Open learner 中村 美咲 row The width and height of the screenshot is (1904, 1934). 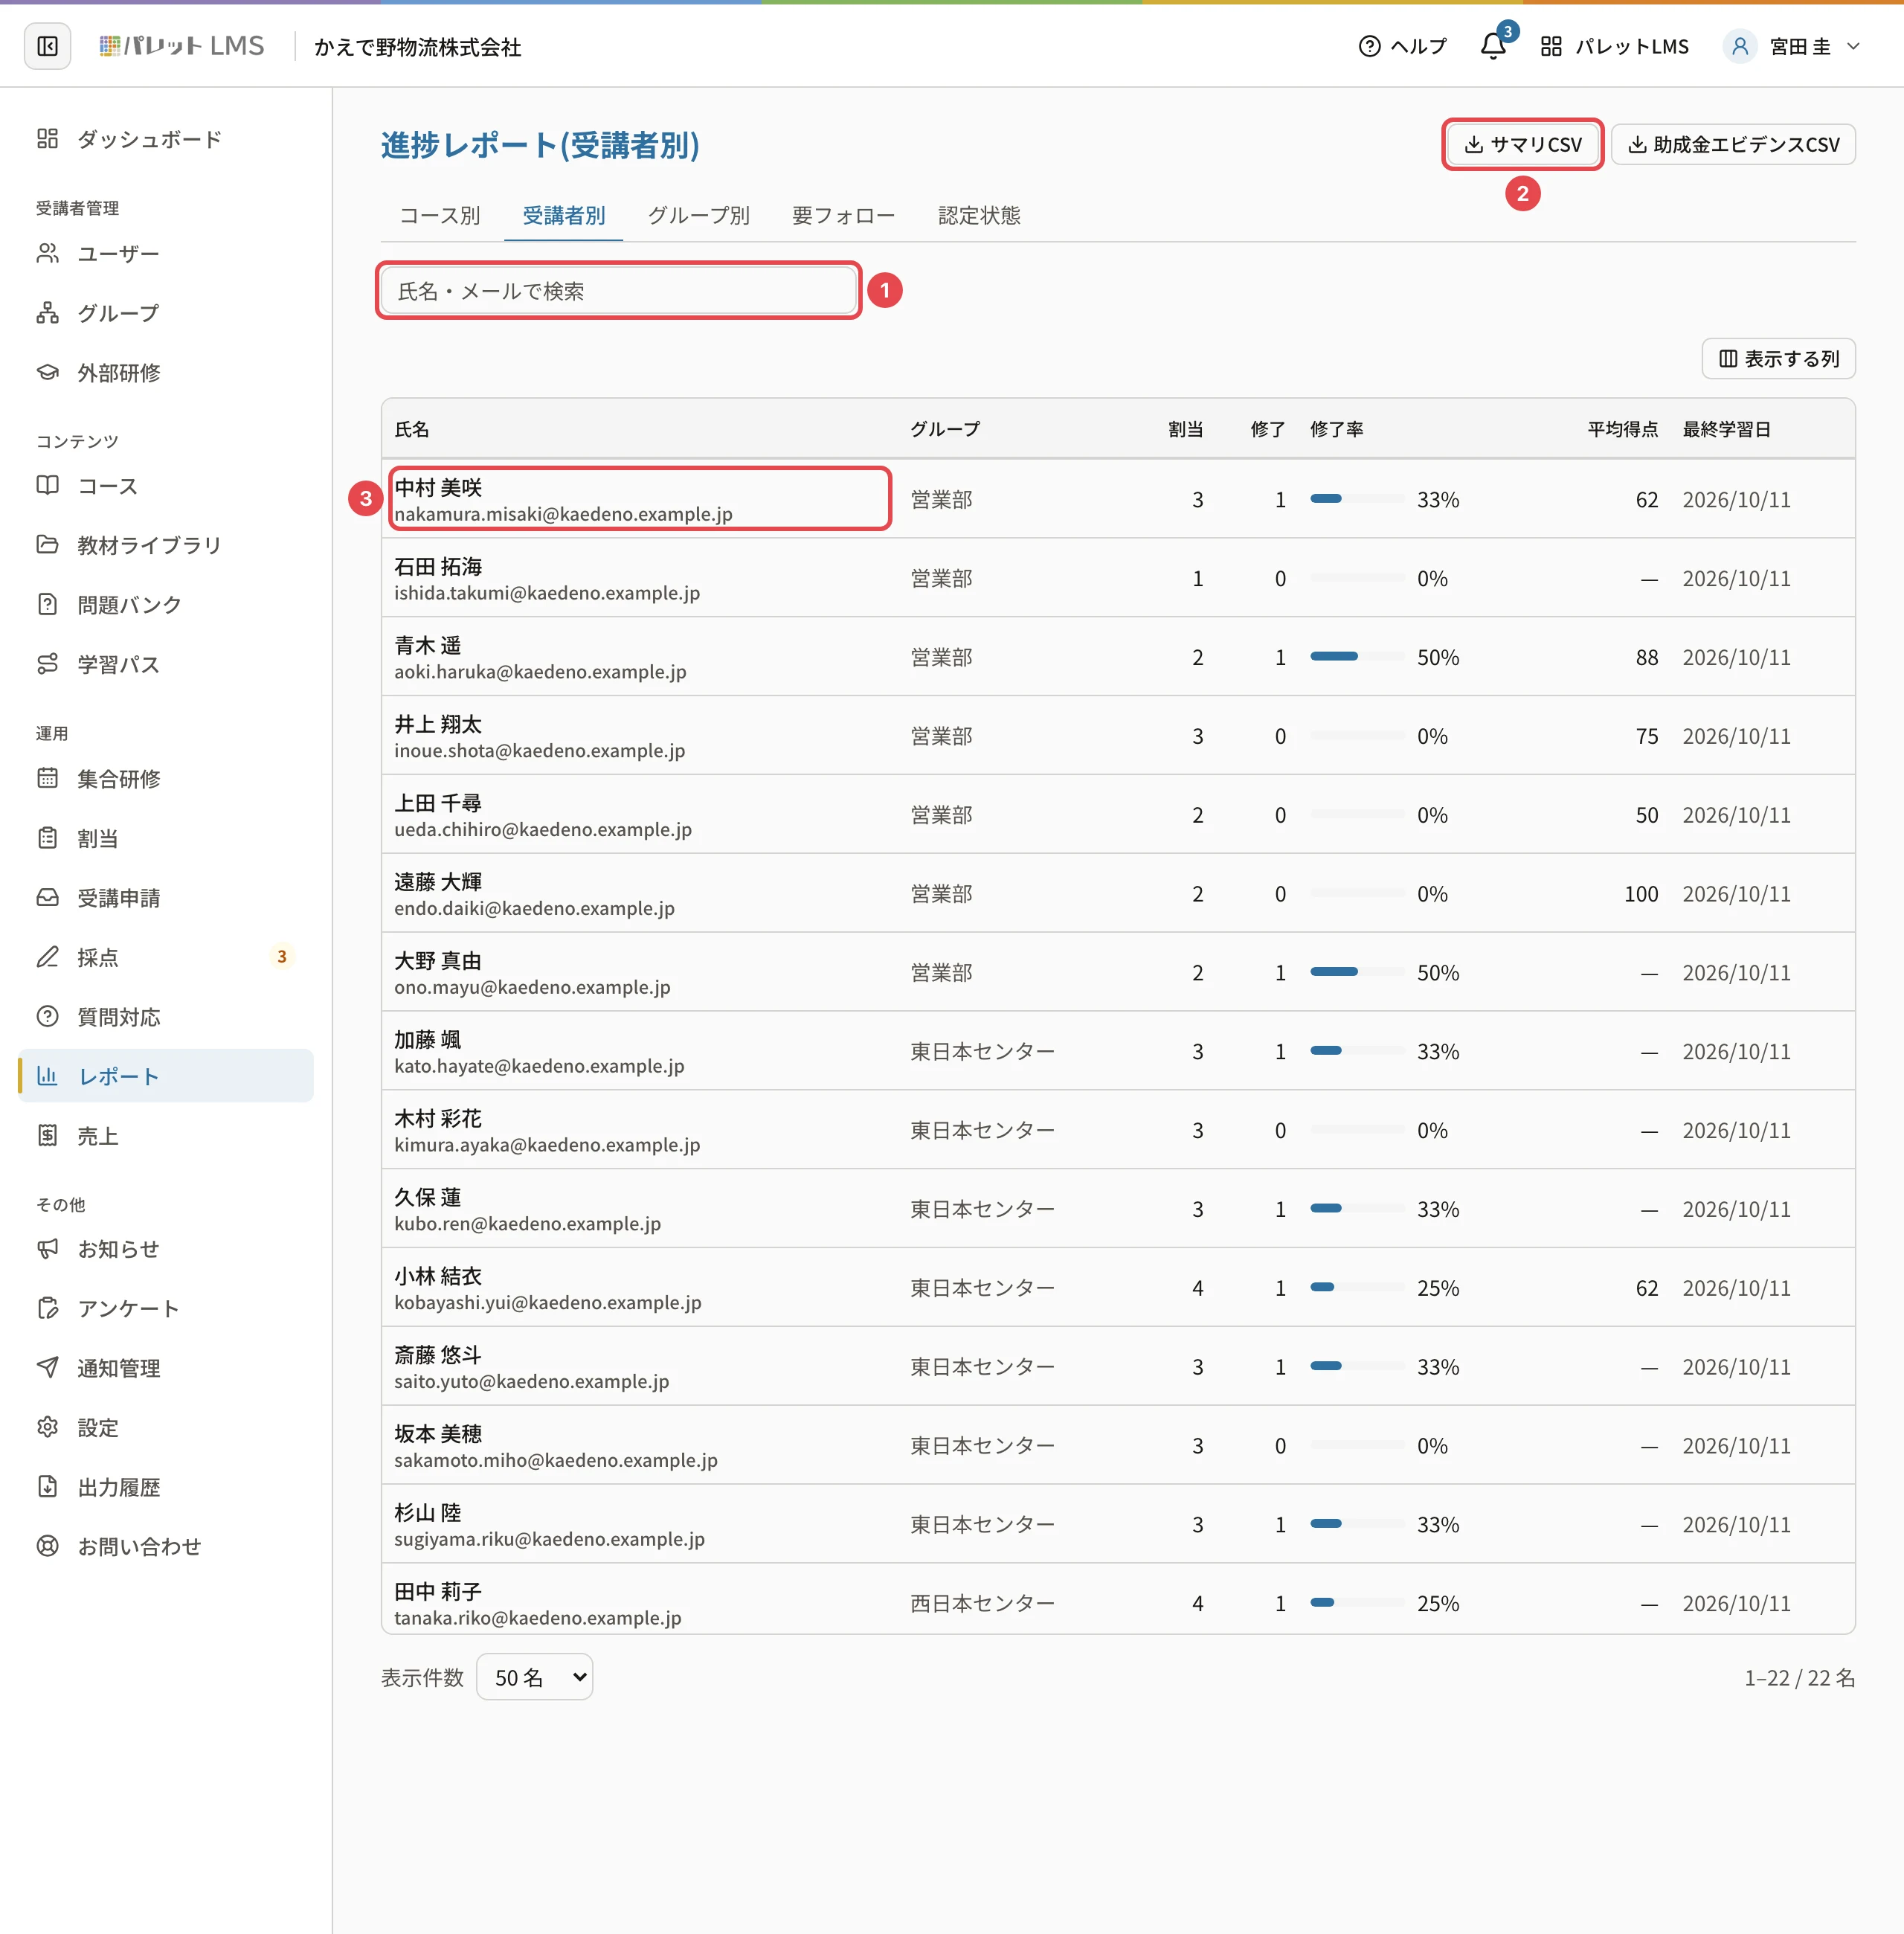pos(1118,499)
